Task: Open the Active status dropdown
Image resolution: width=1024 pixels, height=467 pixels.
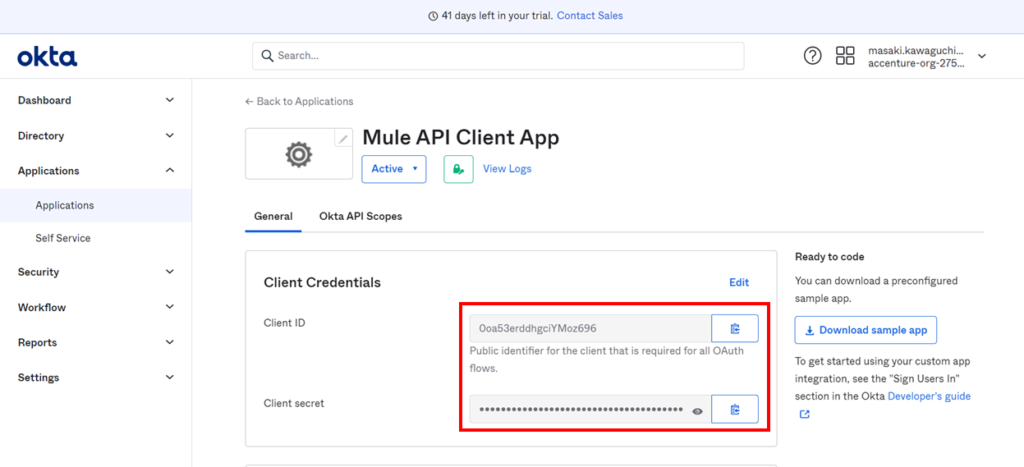Action: [x=394, y=169]
